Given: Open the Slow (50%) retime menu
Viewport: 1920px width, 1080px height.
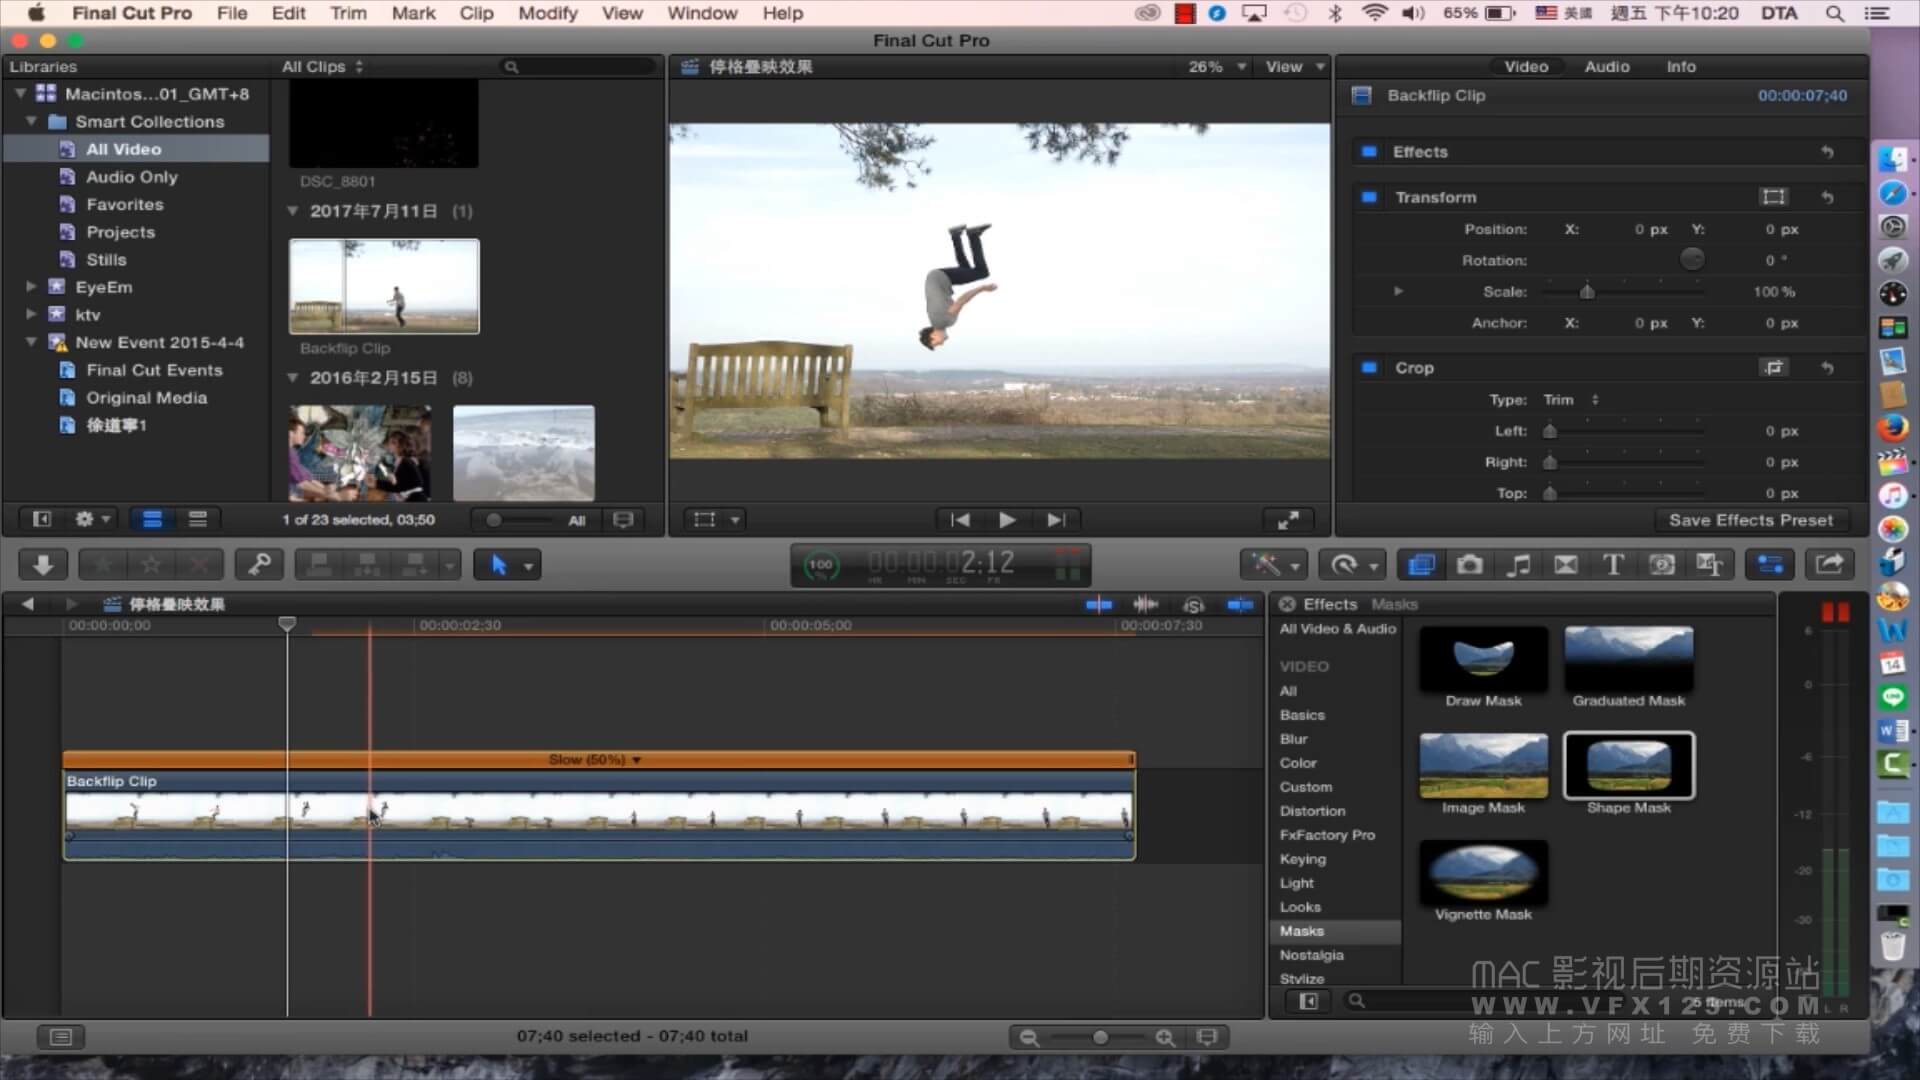Looking at the screenshot, I should [x=595, y=760].
